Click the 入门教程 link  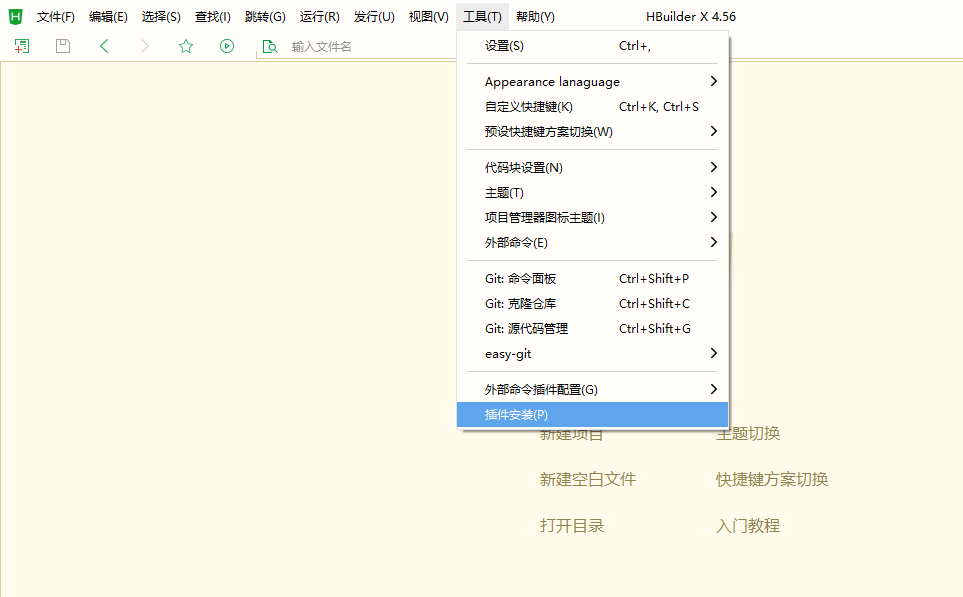click(748, 526)
